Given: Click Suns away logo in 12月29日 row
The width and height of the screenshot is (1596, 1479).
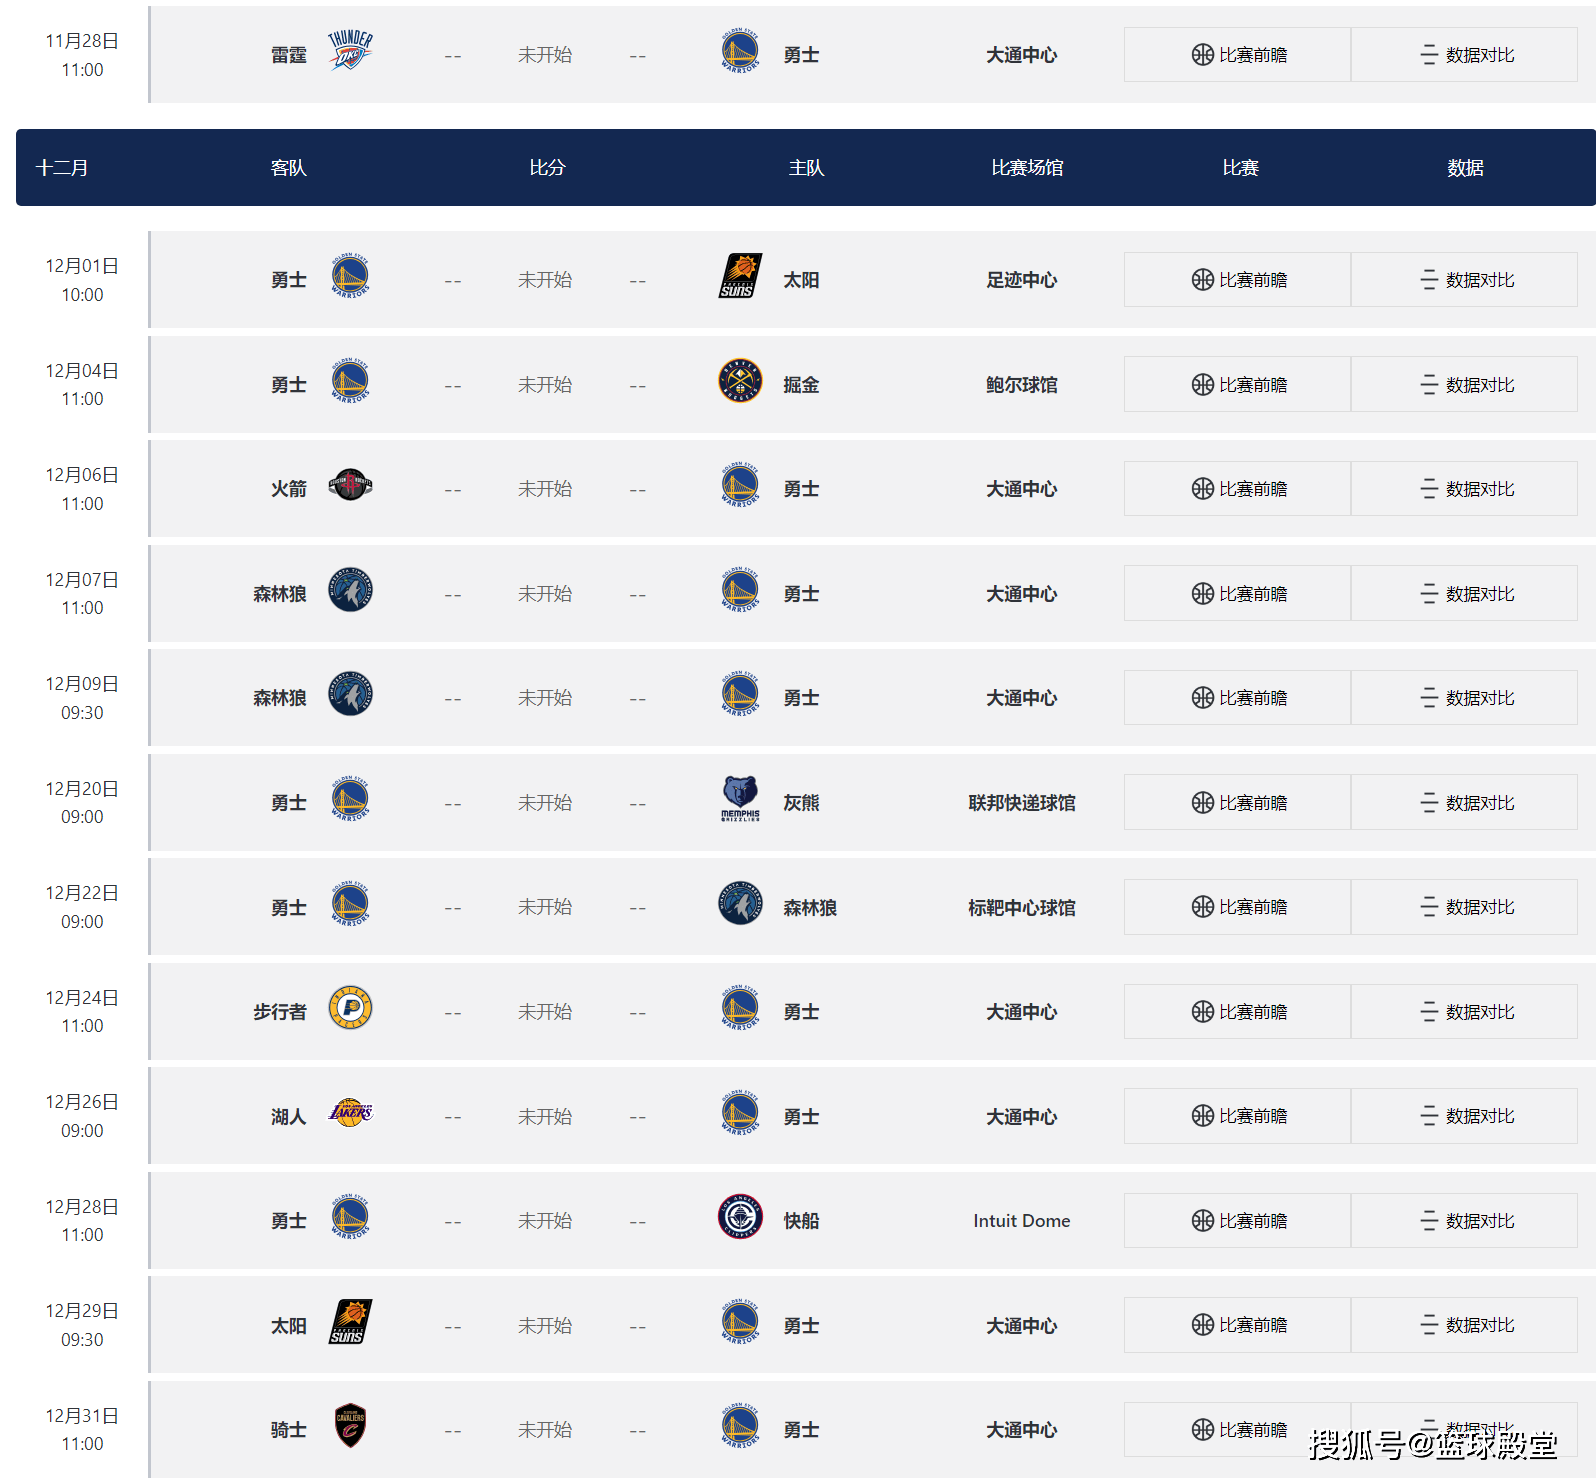Looking at the screenshot, I should (x=350, y=1322).
